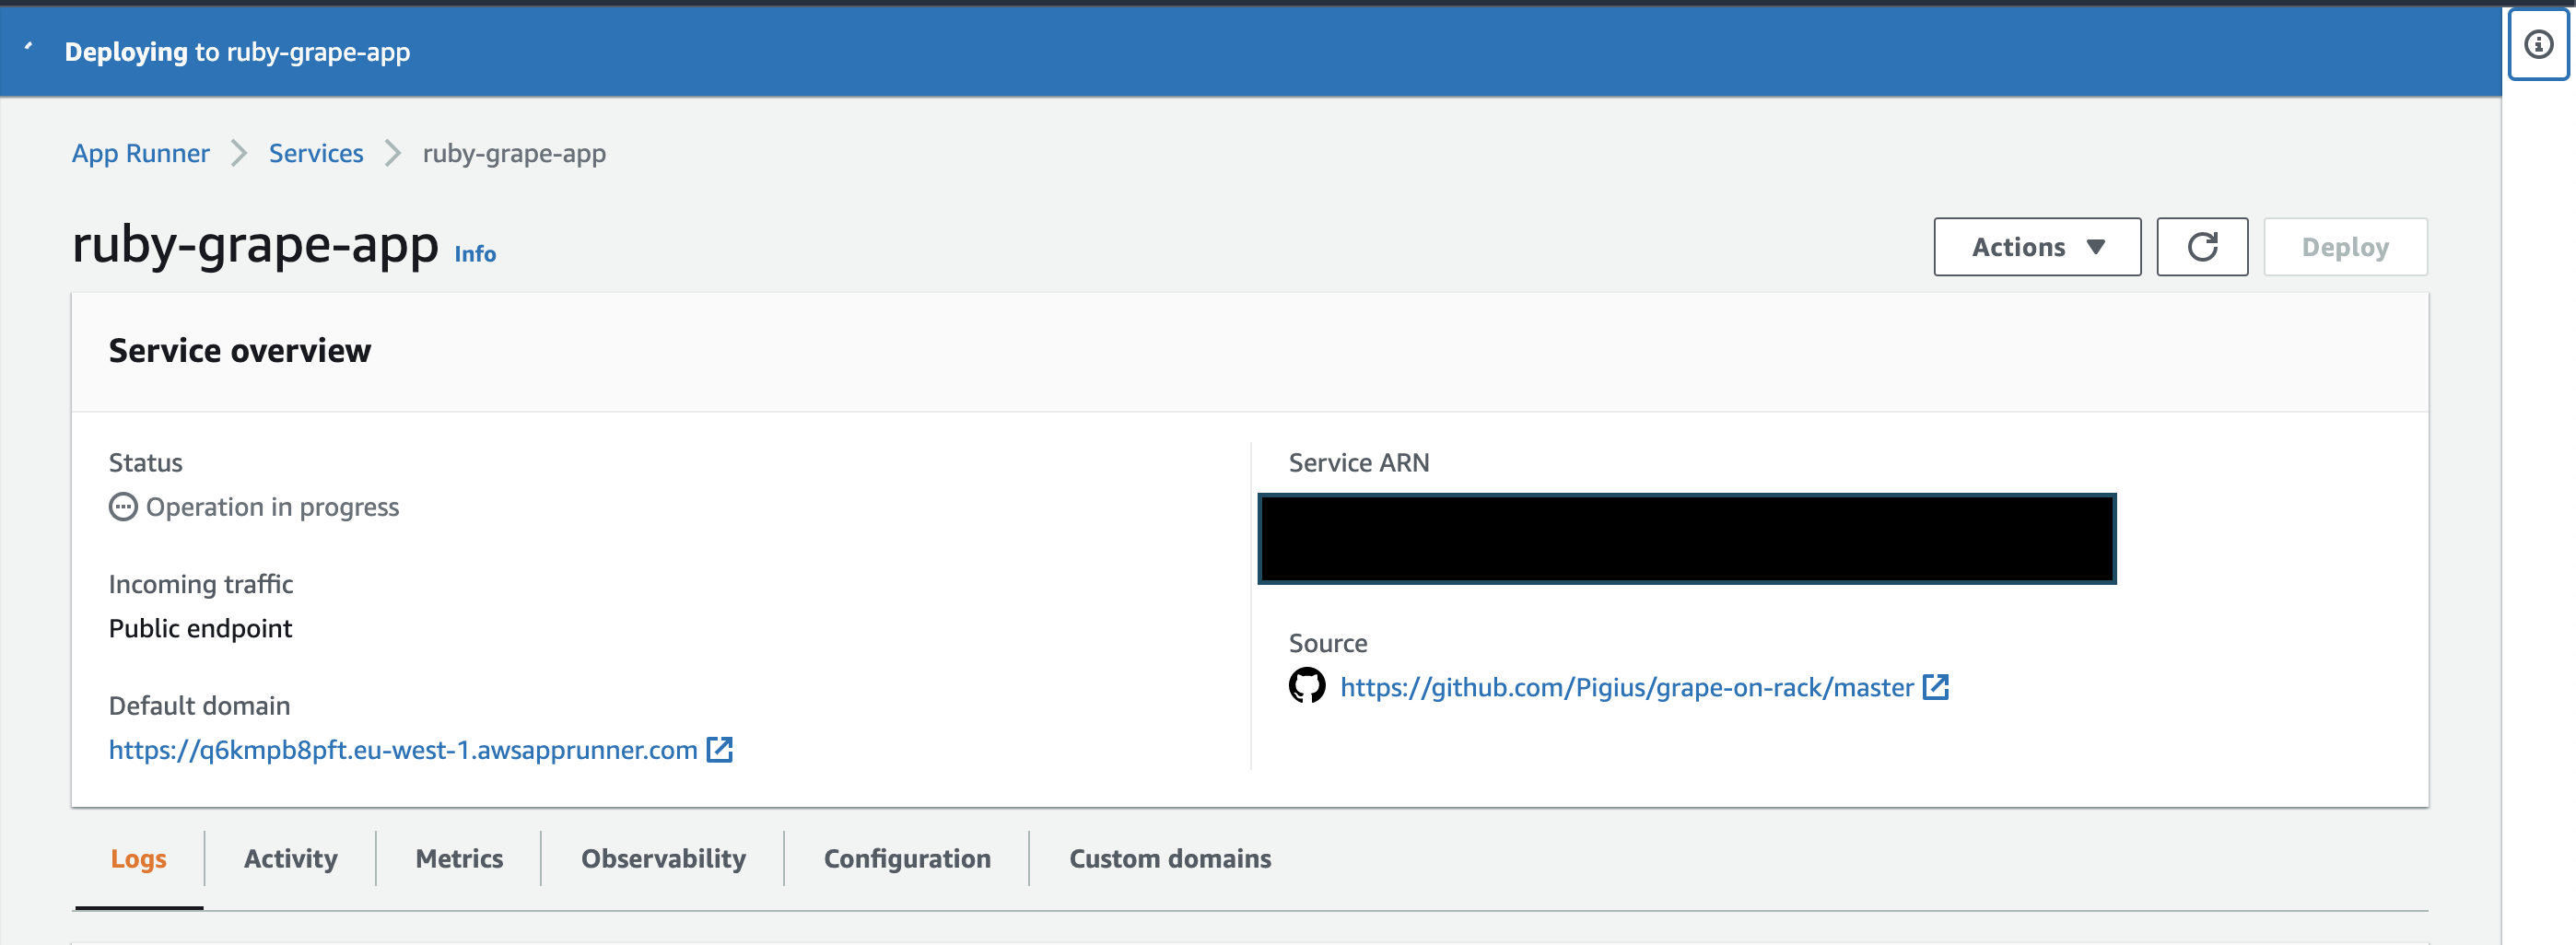Switch to the Logs tab
This screenshot has height=945, width=2576.
(x=138, y=859)
